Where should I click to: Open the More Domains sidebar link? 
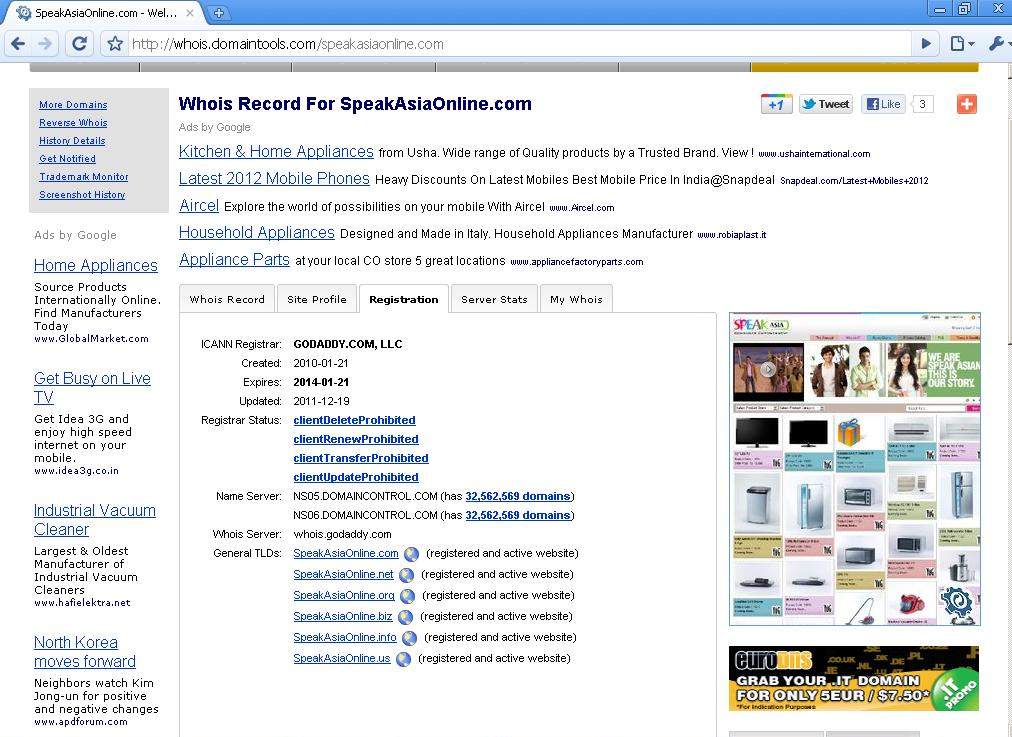click(73, 105)
